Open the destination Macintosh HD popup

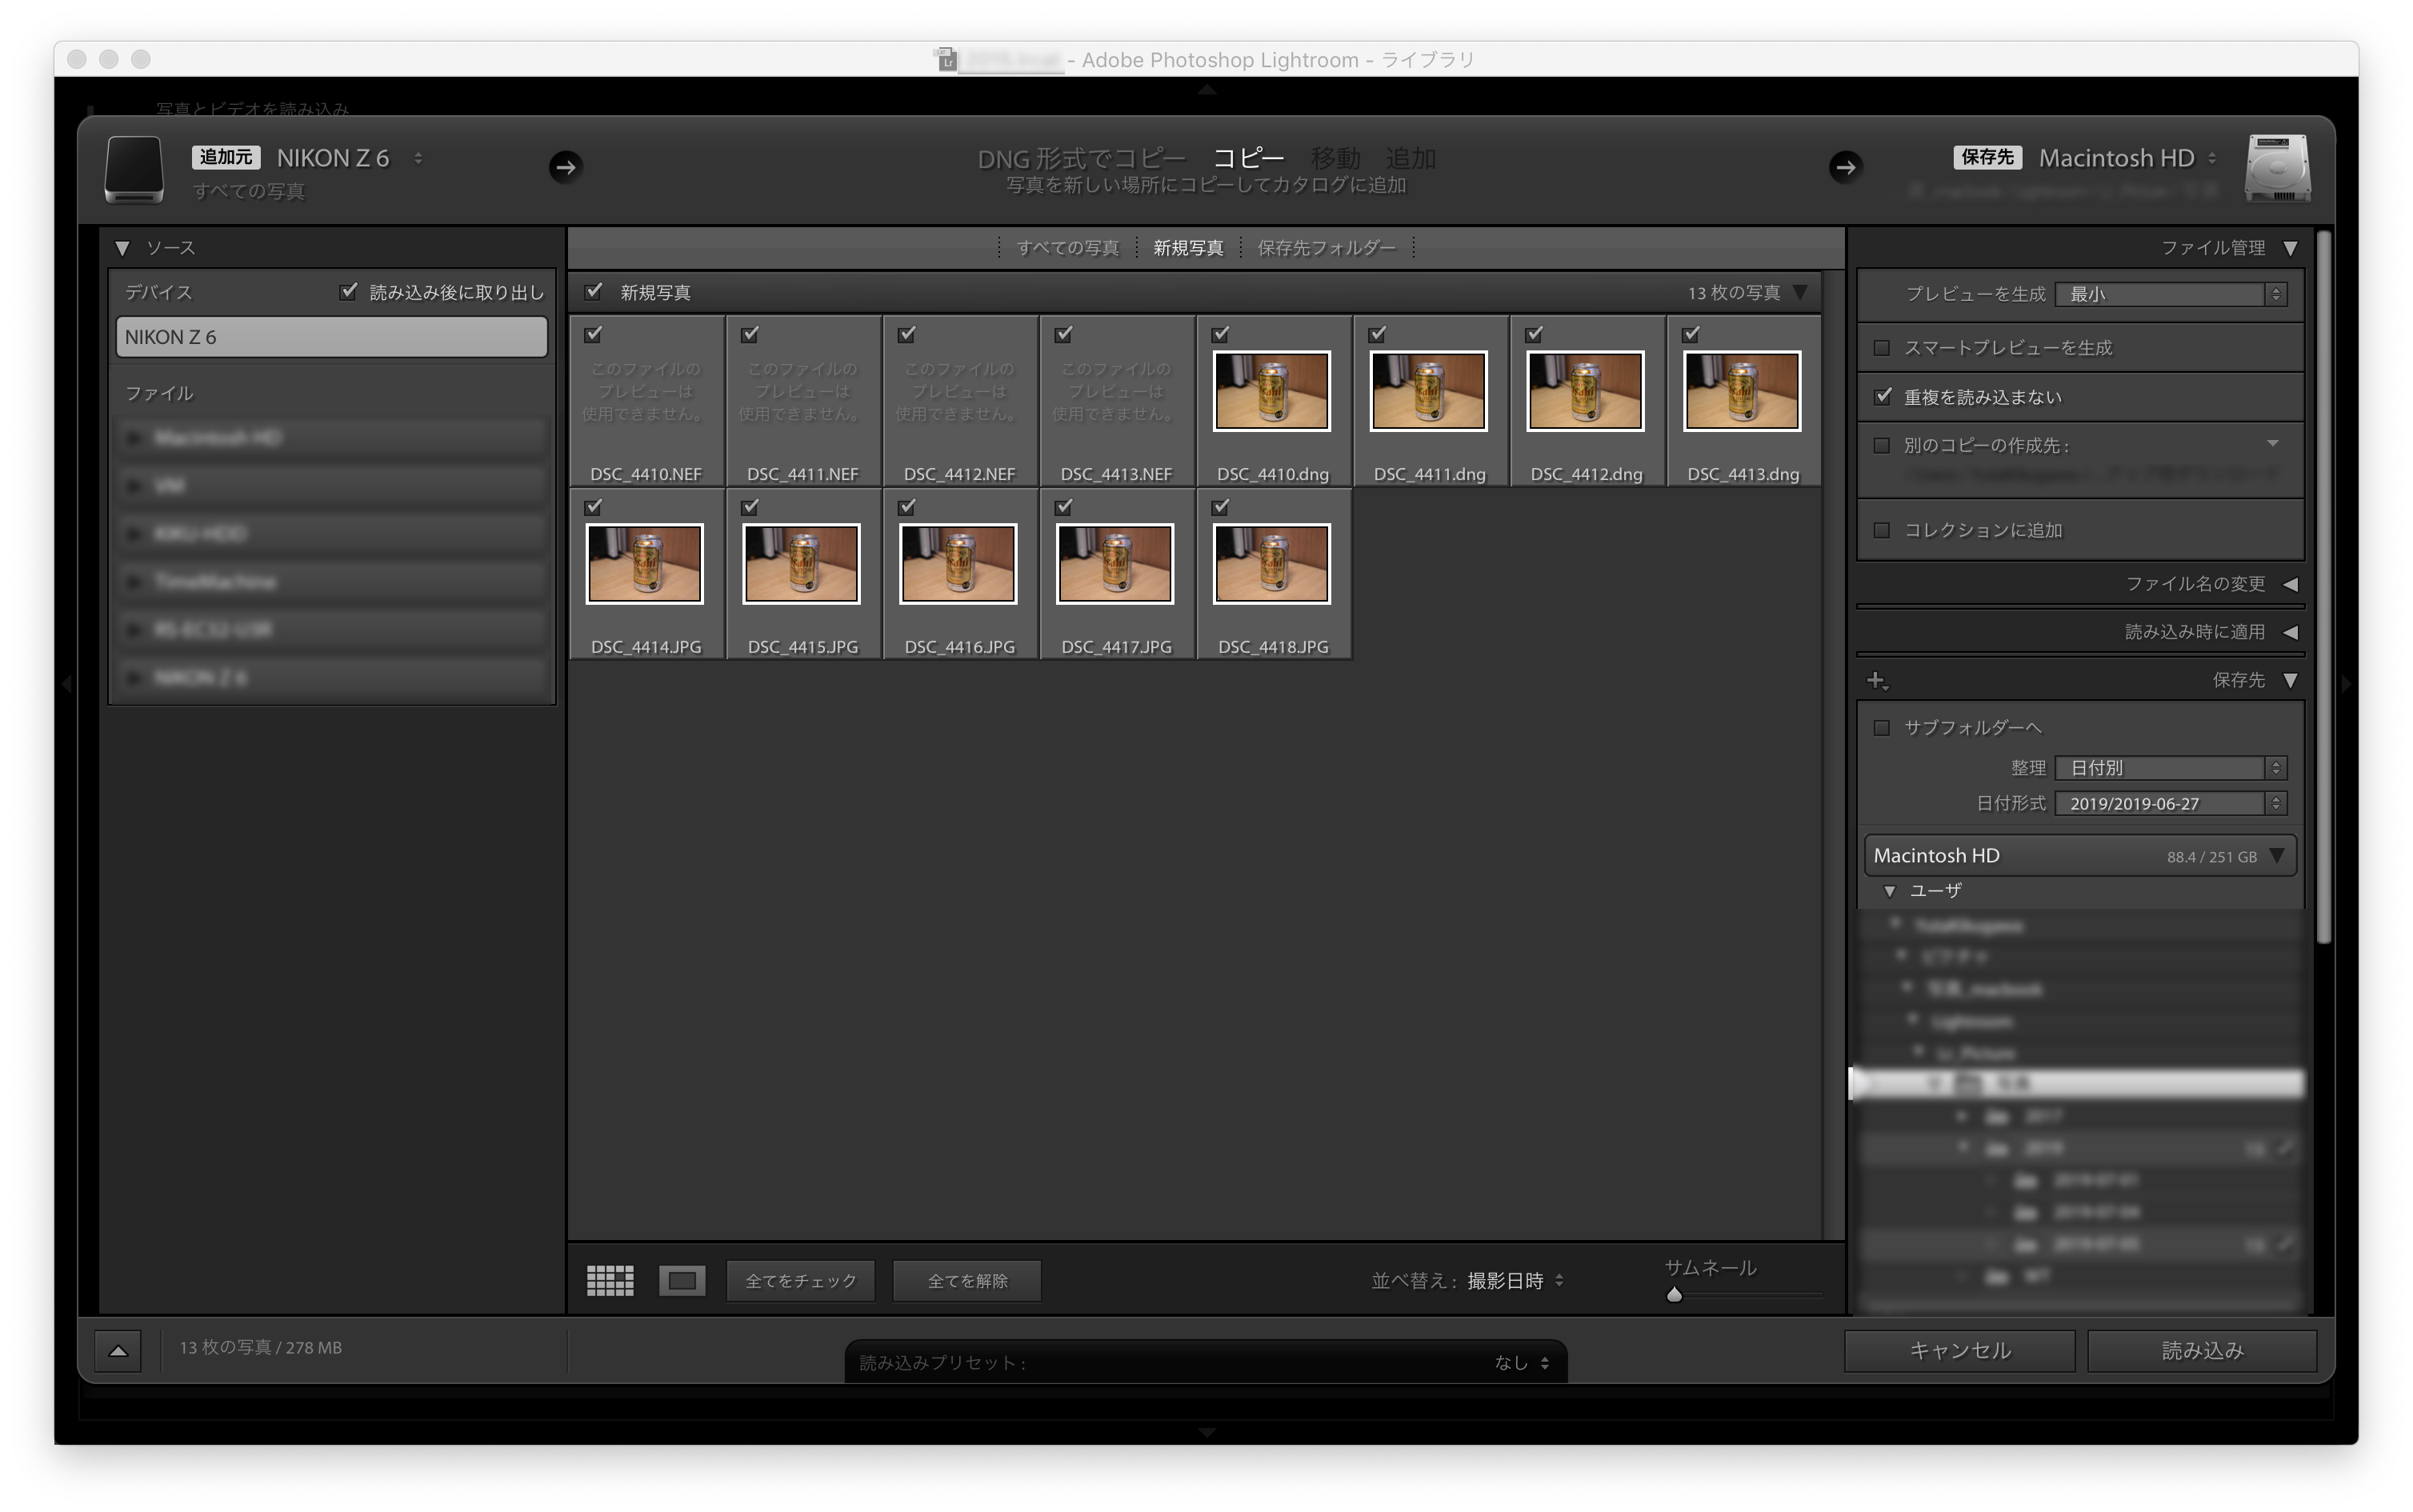(x=2128, y=158)
